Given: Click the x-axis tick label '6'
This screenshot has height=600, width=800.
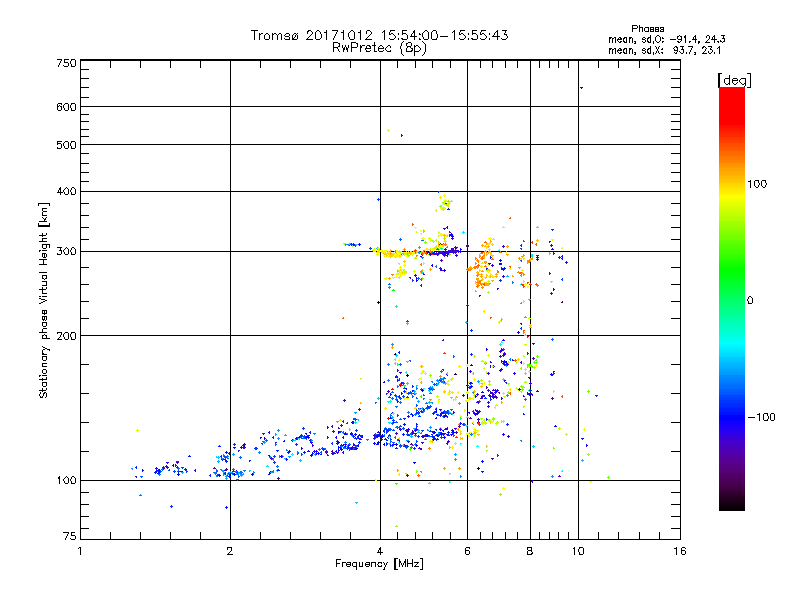Looking at the screenshot, I should pos(467,551).
